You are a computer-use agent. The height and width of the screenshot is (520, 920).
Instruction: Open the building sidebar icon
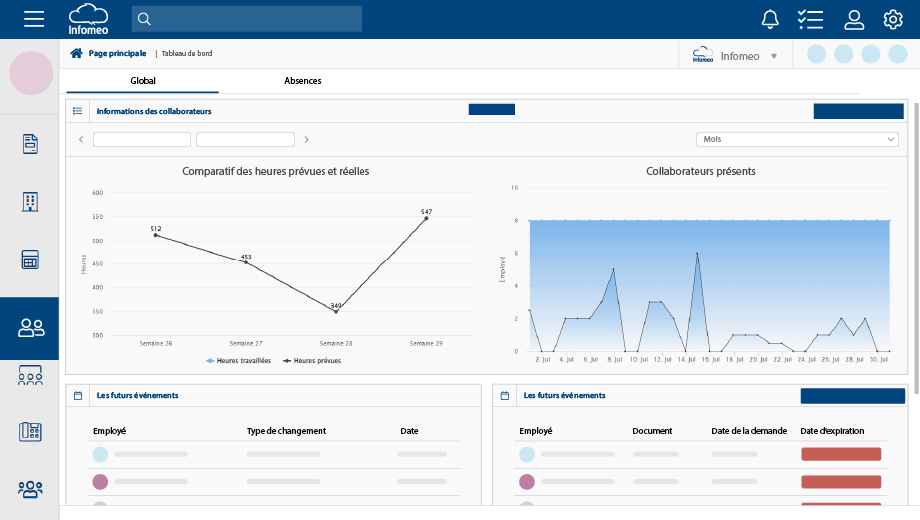pos(30,202)
